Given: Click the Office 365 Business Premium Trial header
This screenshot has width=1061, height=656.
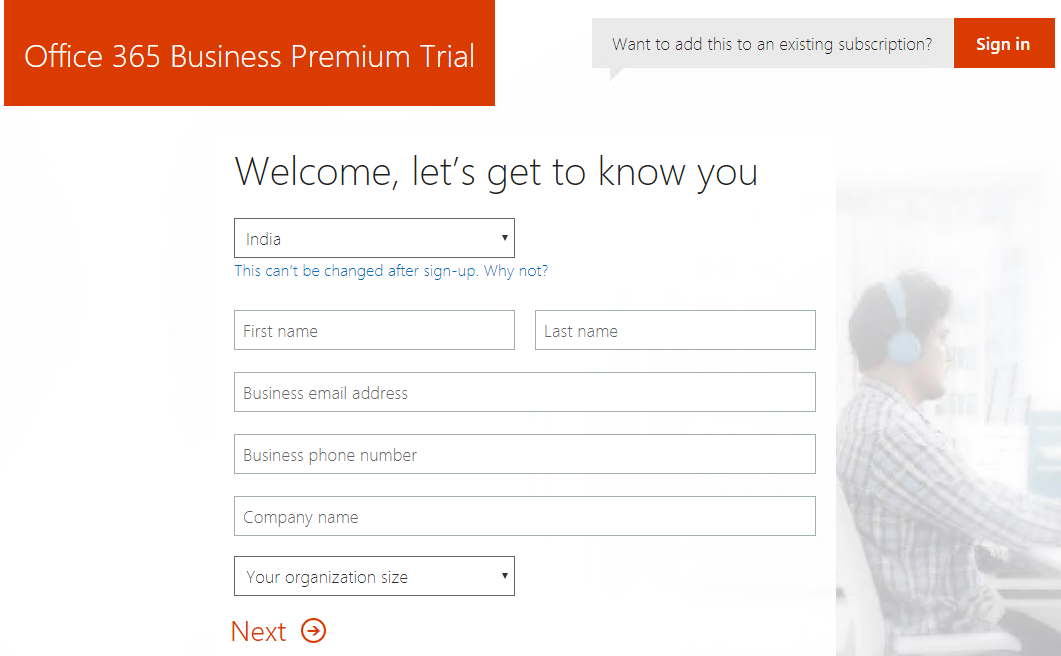Looking at the screenshot, I should tap(249, 56).
